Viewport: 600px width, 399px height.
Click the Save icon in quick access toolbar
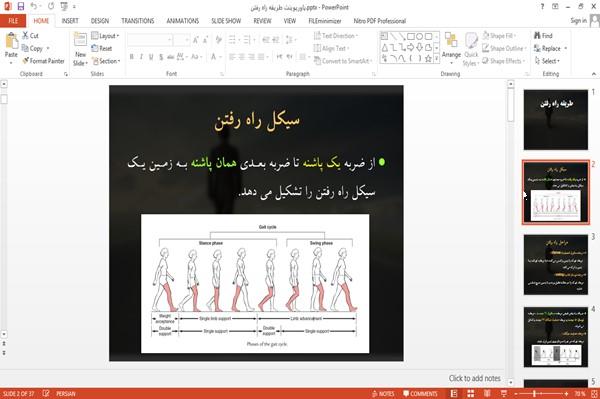click(x=21, y=6)
